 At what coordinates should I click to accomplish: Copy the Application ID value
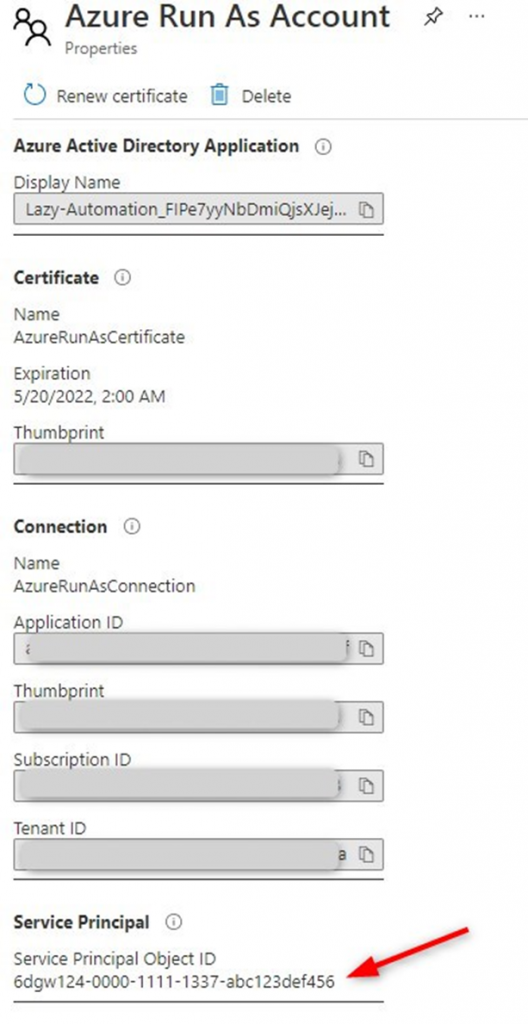pyautogui.click(x=367, y=649)
